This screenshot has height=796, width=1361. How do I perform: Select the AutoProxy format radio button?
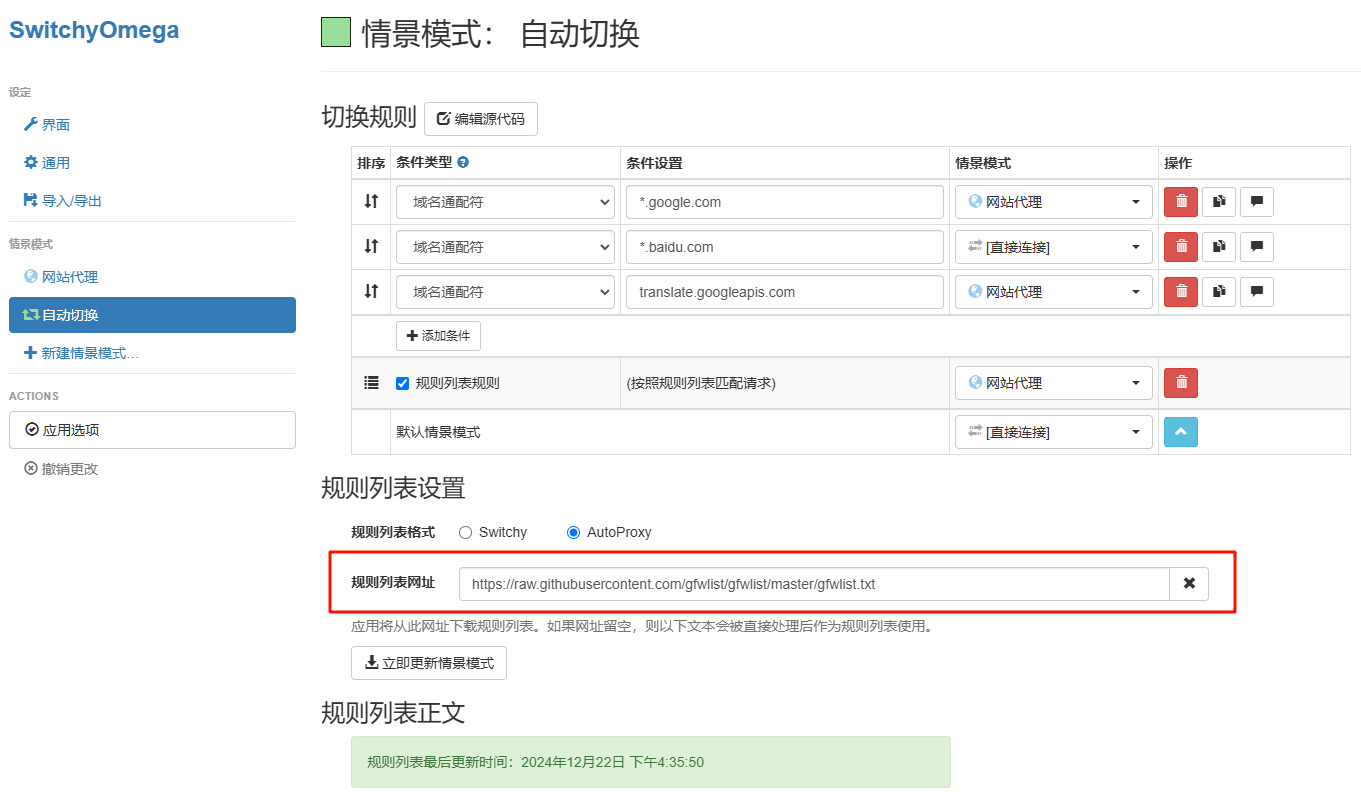(x=573, y=533)
